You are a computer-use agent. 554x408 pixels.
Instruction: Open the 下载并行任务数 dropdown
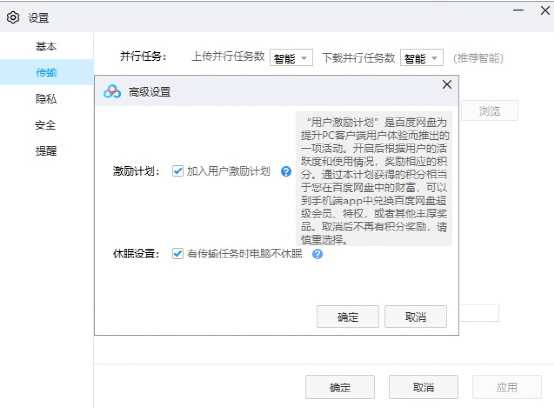pyautogui.click(x=422, y=58)
